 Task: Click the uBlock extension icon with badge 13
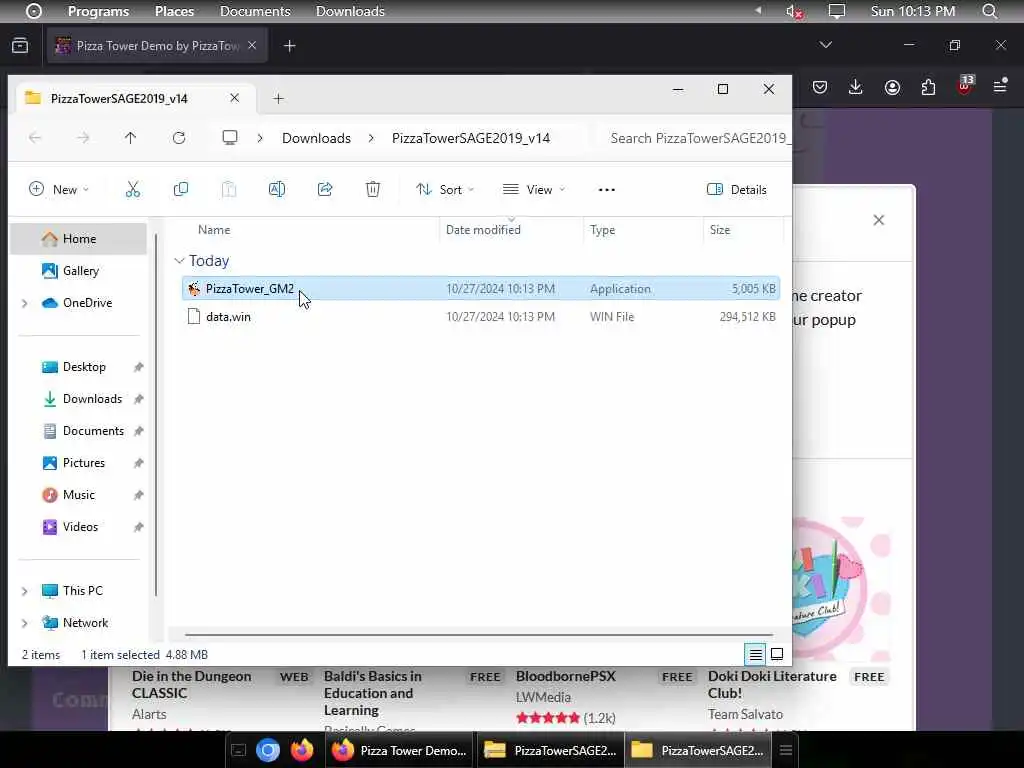pos(965,85)
